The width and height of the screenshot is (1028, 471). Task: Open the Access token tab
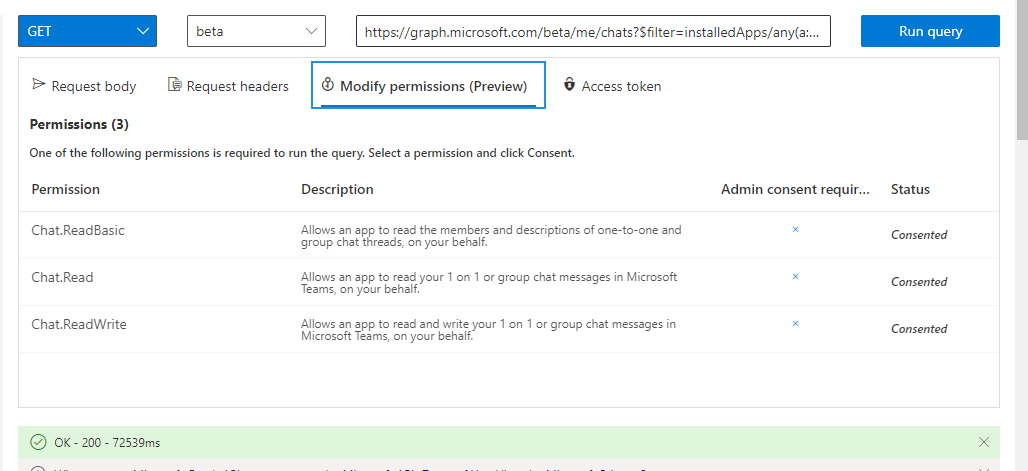[x=612, y=86]
